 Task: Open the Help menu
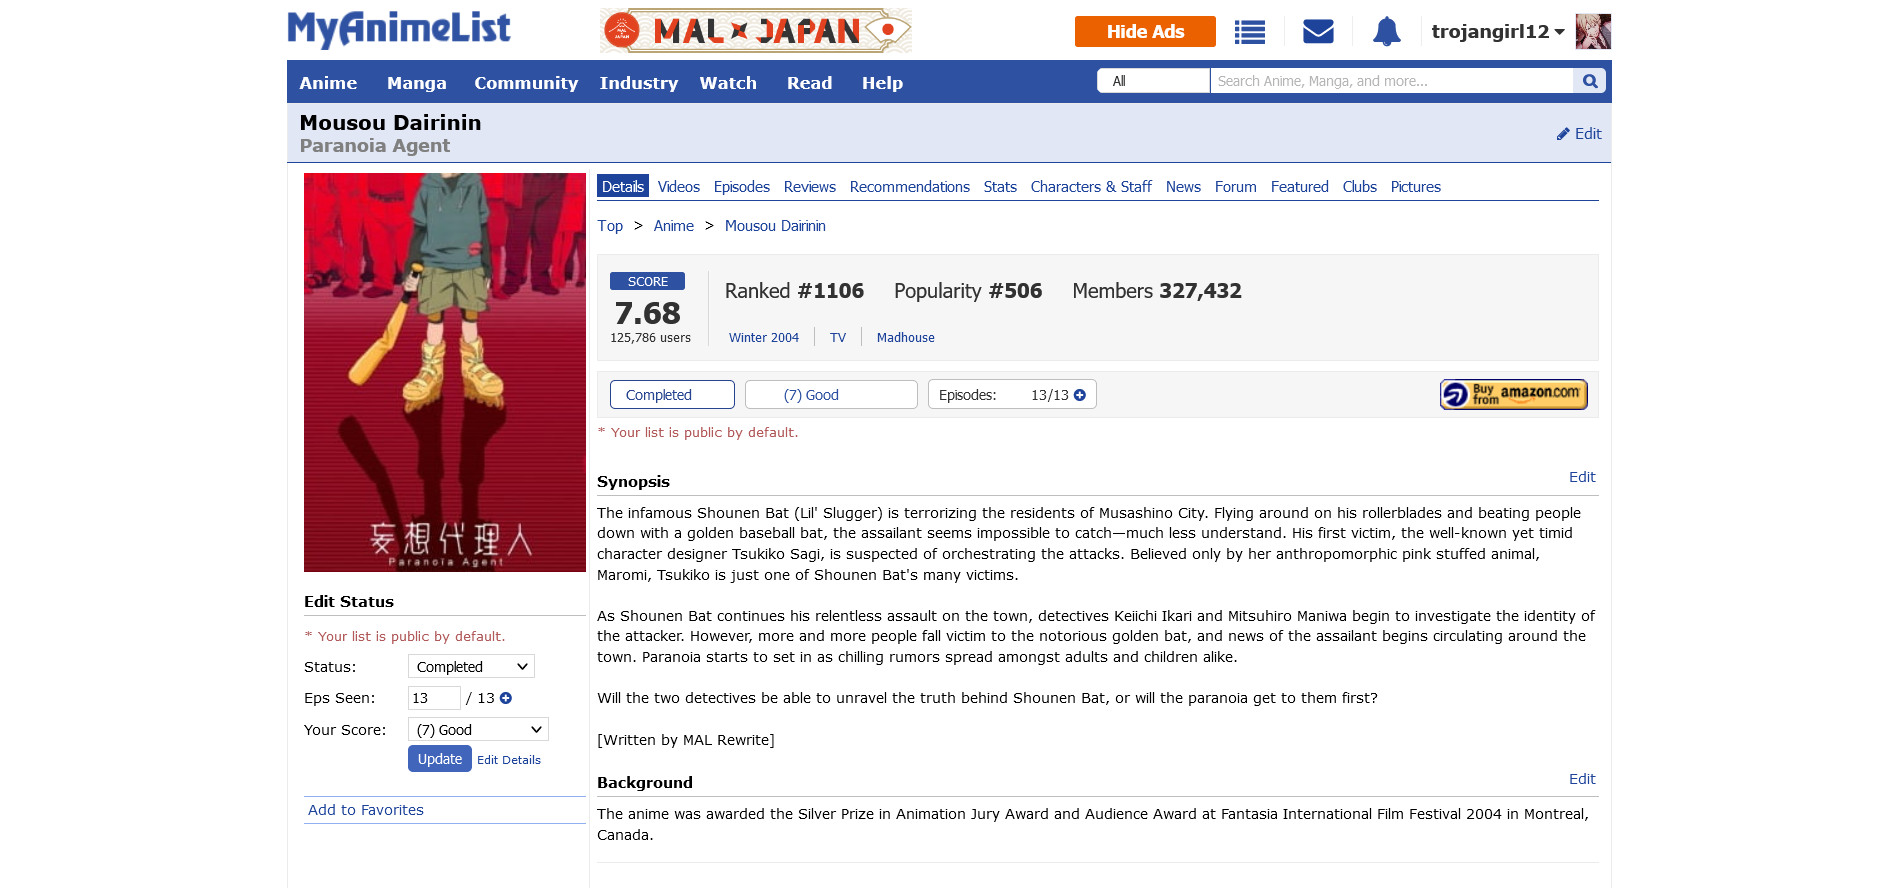(x=882, y=83)
